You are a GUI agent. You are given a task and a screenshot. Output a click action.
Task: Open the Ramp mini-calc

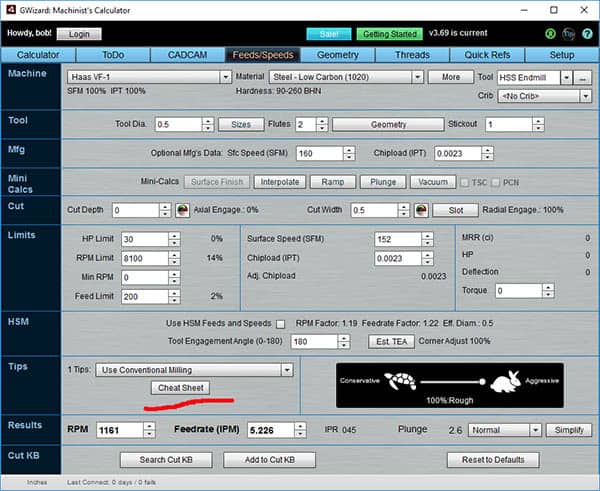pyautogui.click(x=333, y=182)
